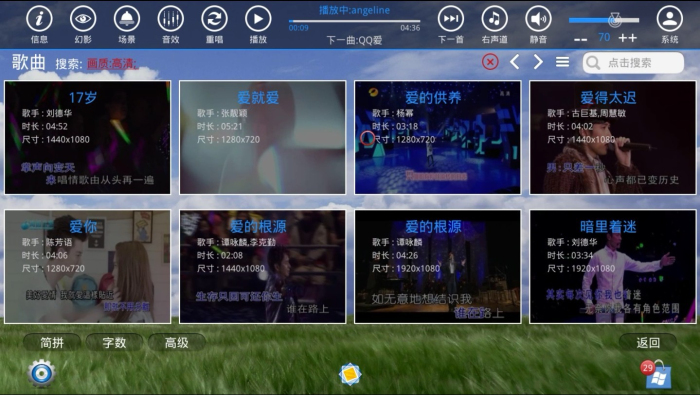Go to previous page arrow
This screenshot has height=395, width=700.
514,62
